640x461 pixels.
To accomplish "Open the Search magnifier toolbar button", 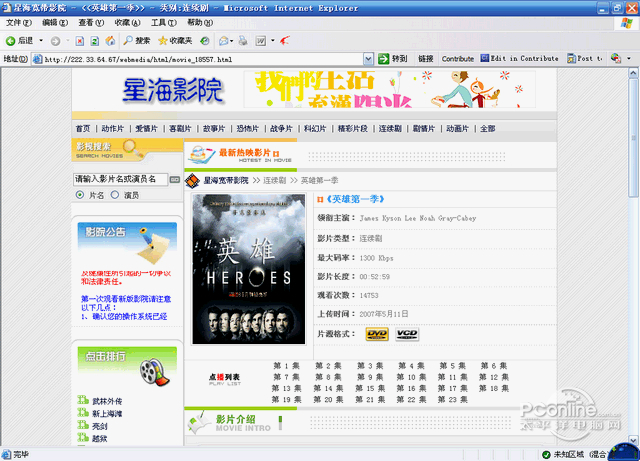I will click(137, 40).
